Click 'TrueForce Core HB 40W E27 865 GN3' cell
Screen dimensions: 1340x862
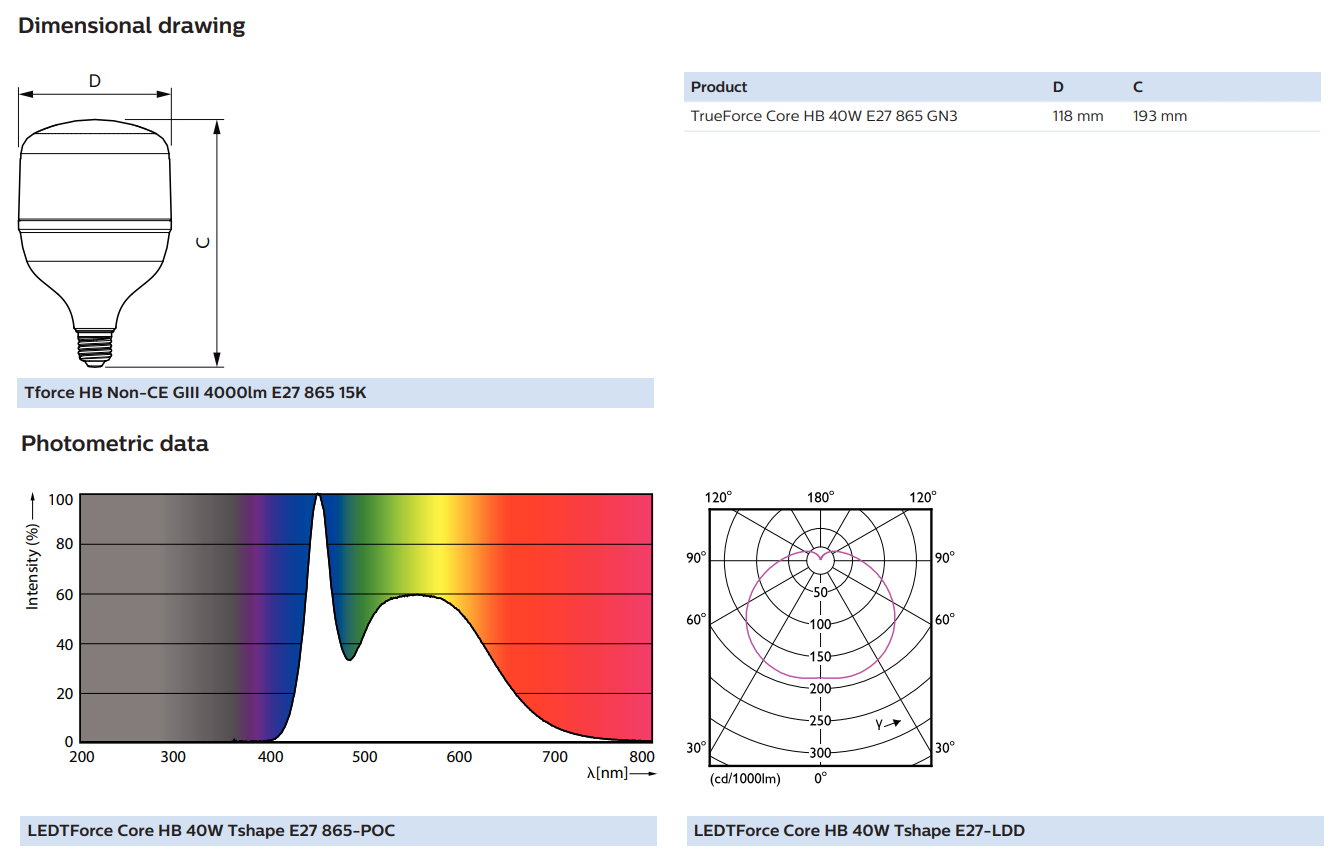(824, 116)
